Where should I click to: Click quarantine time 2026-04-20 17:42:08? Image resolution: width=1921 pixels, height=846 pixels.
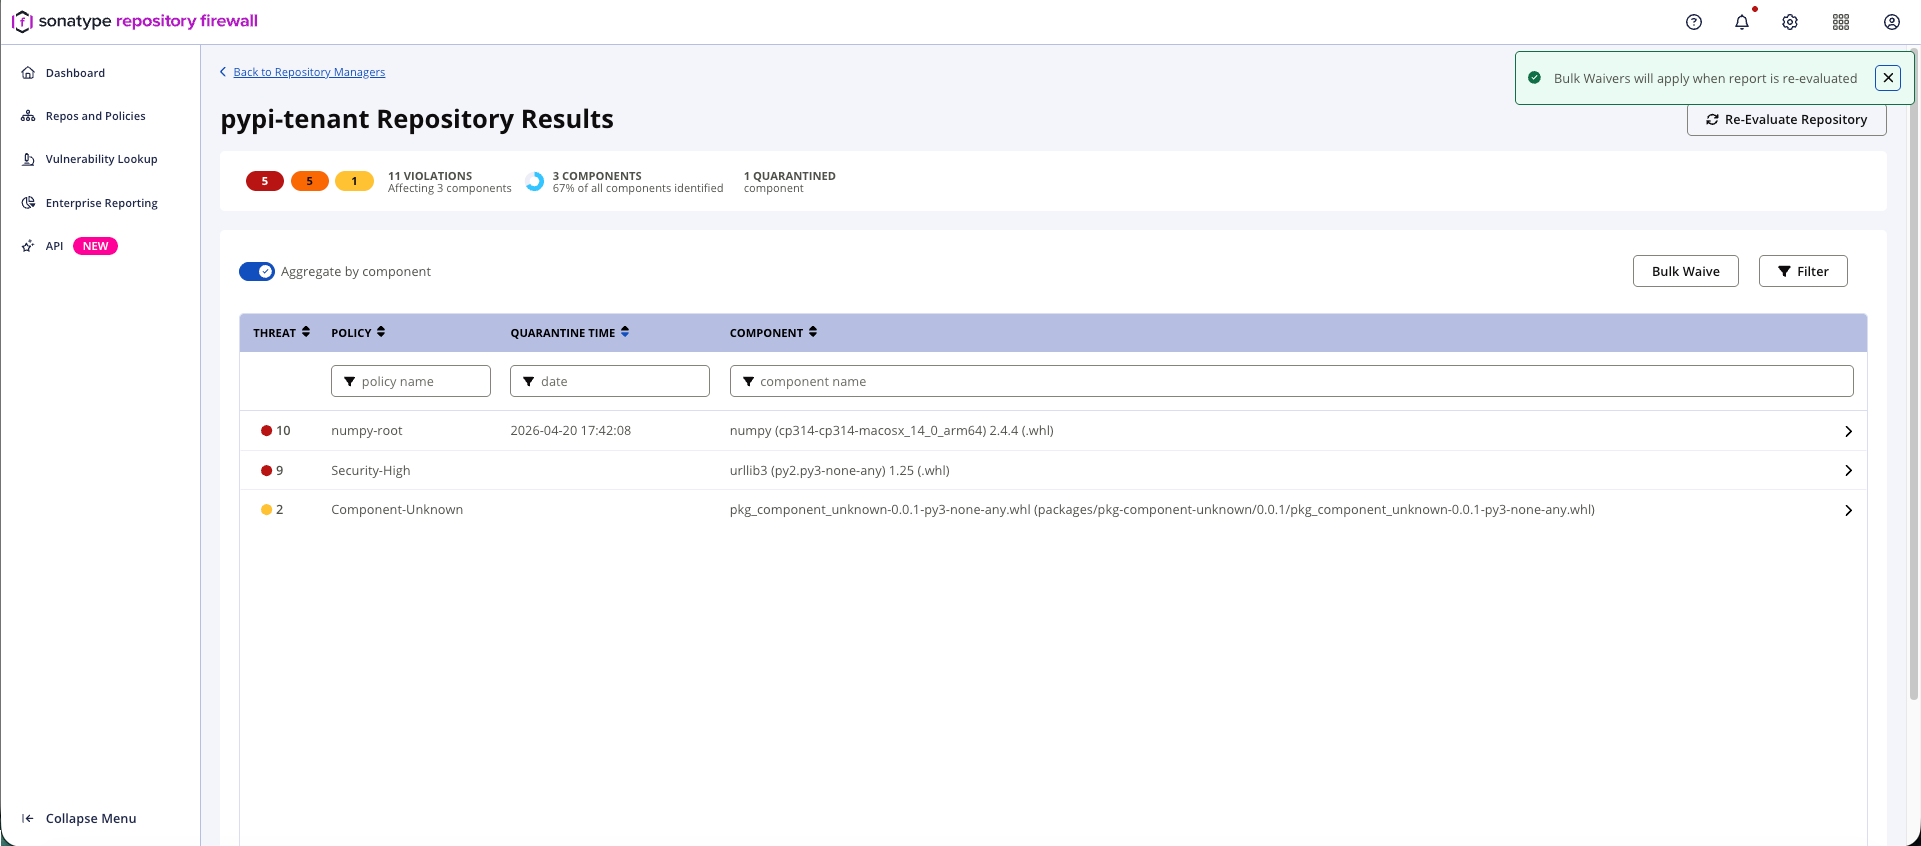pyautogui.click(x=571, y=431)
